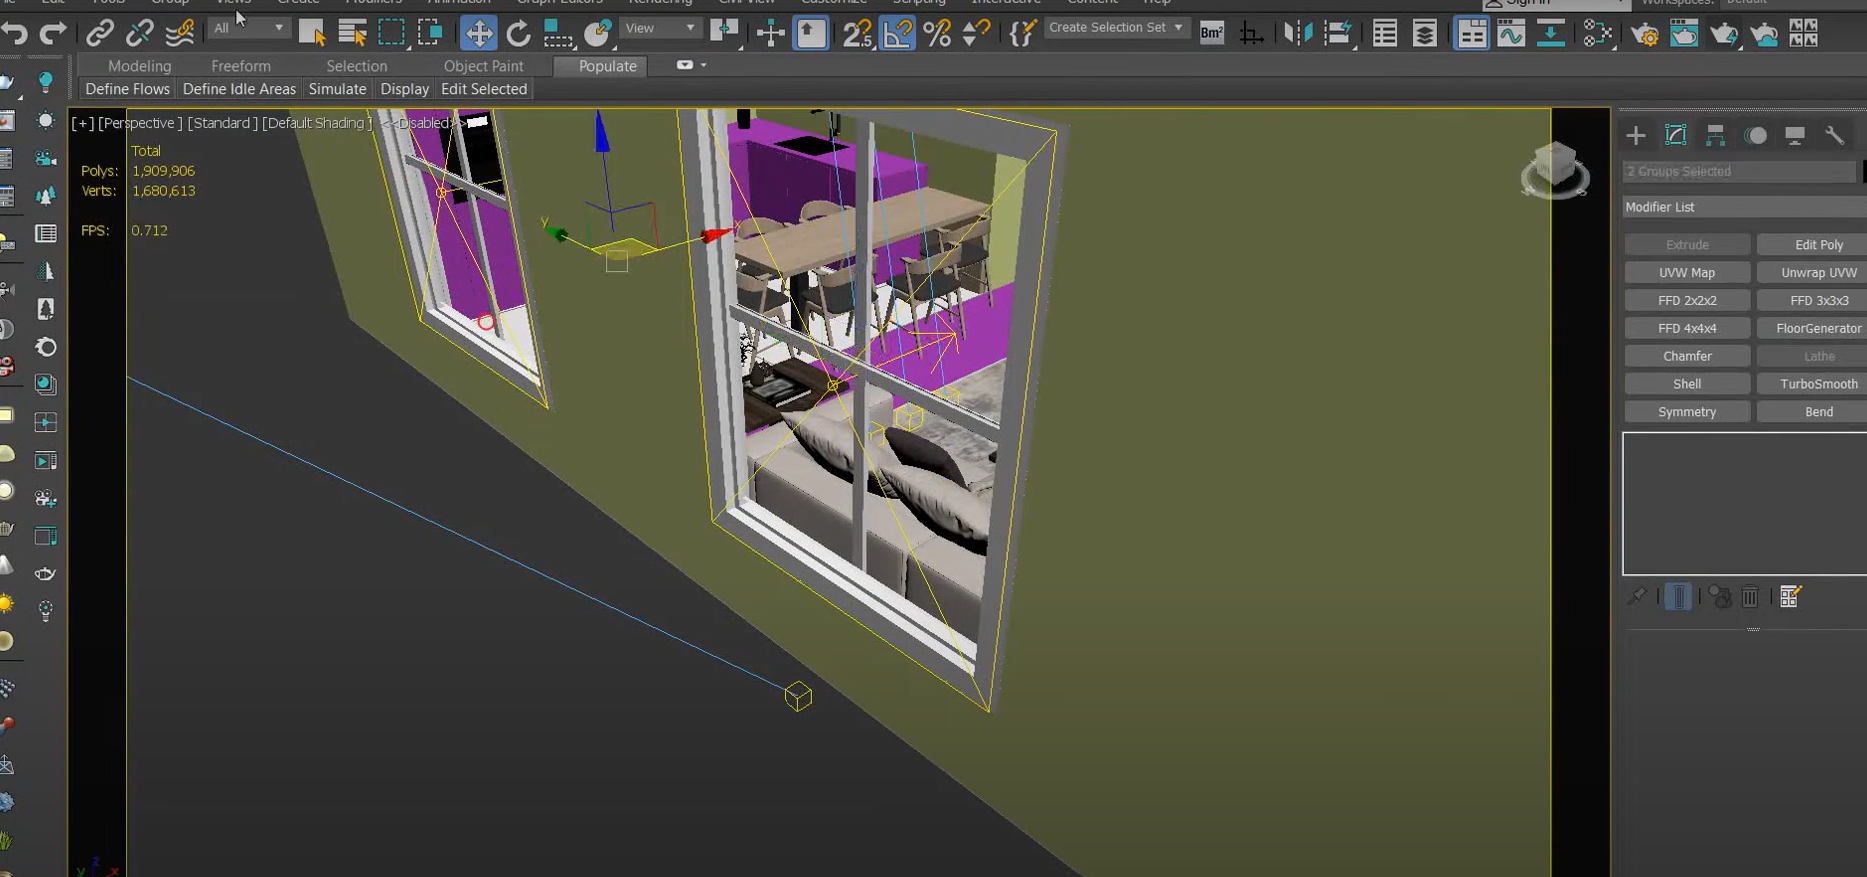The height and width of the screenshot is (877, 1867).
Task: Open the Mirror tool
Action: [1297, 33]
